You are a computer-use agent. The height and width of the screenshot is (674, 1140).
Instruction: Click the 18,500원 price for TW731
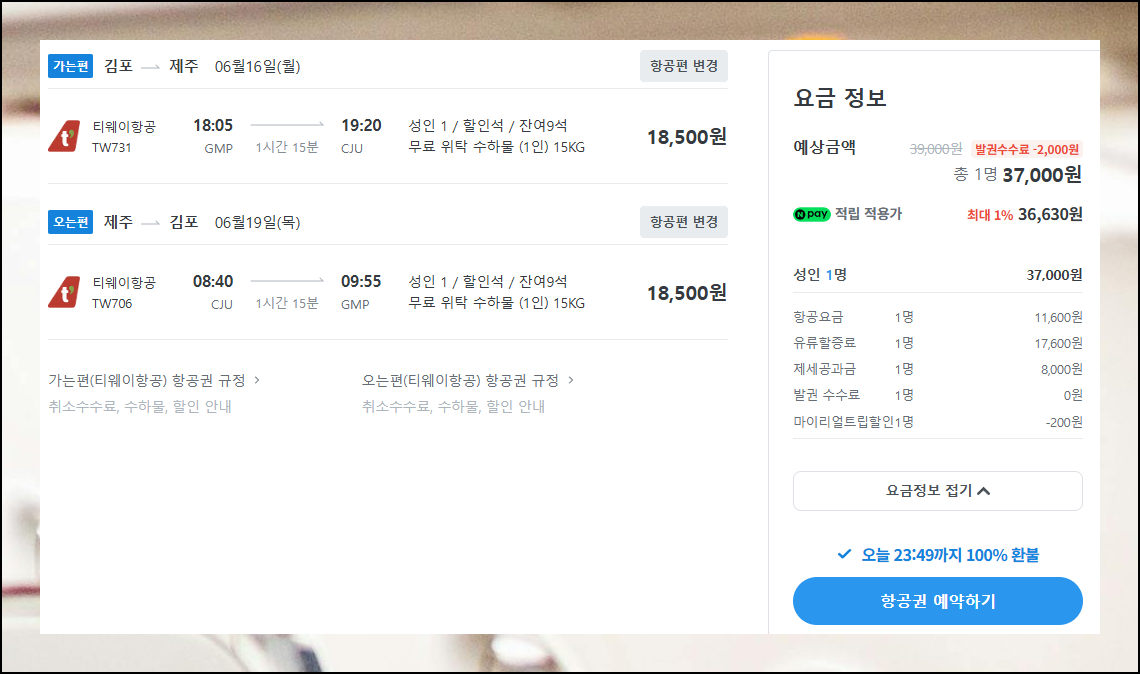[686, 137]
